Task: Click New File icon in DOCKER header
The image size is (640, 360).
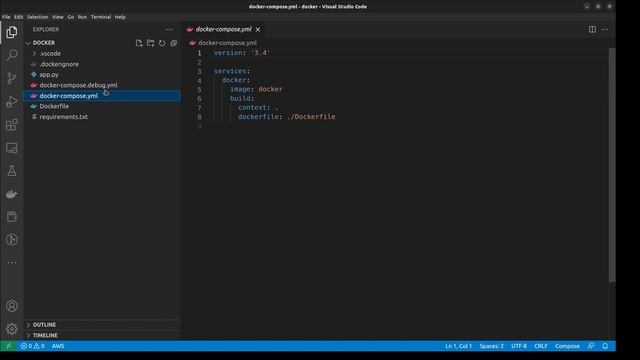Action: pos(139,43)
